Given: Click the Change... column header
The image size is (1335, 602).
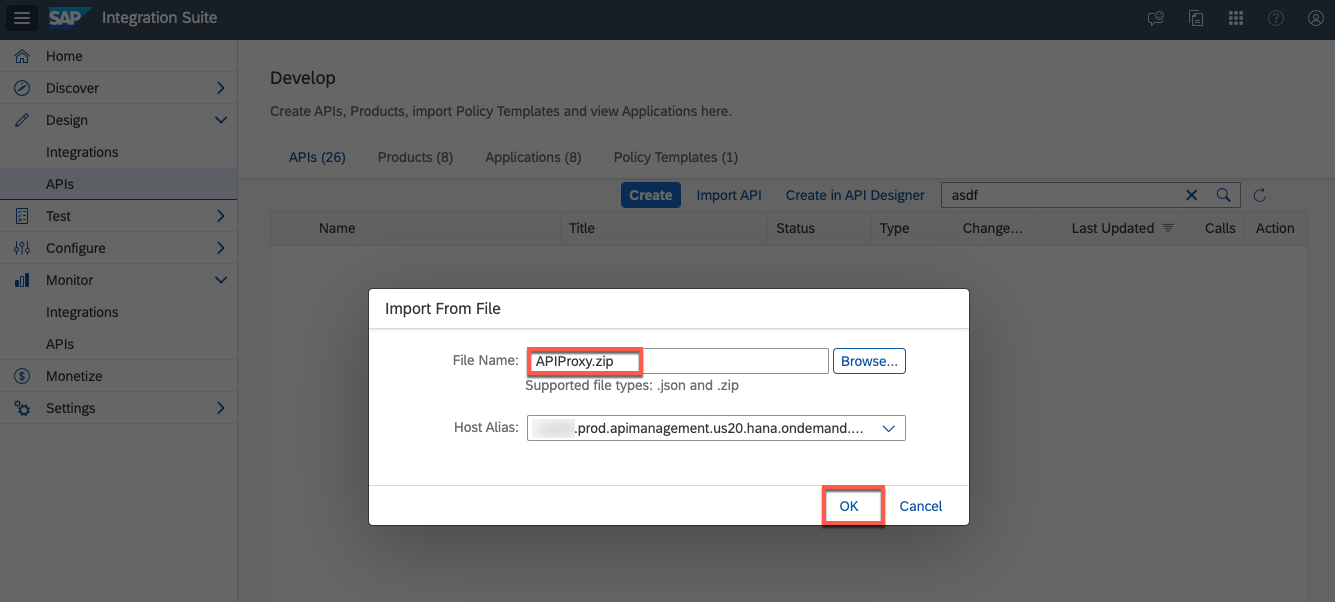Looking at the screenshot, I should coord(993,228).
